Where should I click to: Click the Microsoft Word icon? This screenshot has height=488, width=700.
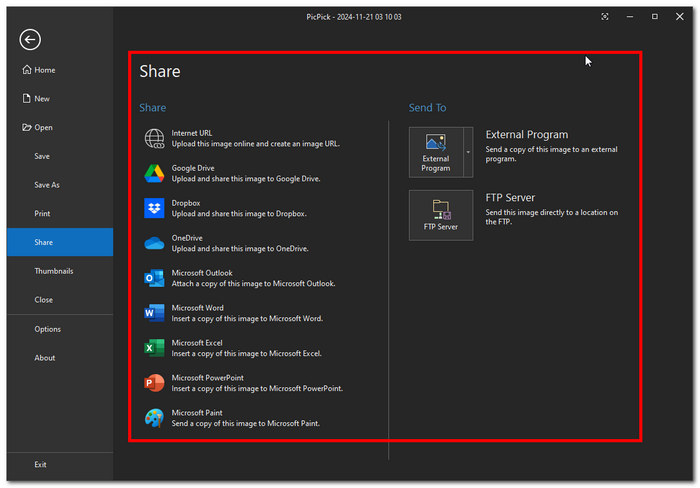pyautogui.click(x=154, y=313)
